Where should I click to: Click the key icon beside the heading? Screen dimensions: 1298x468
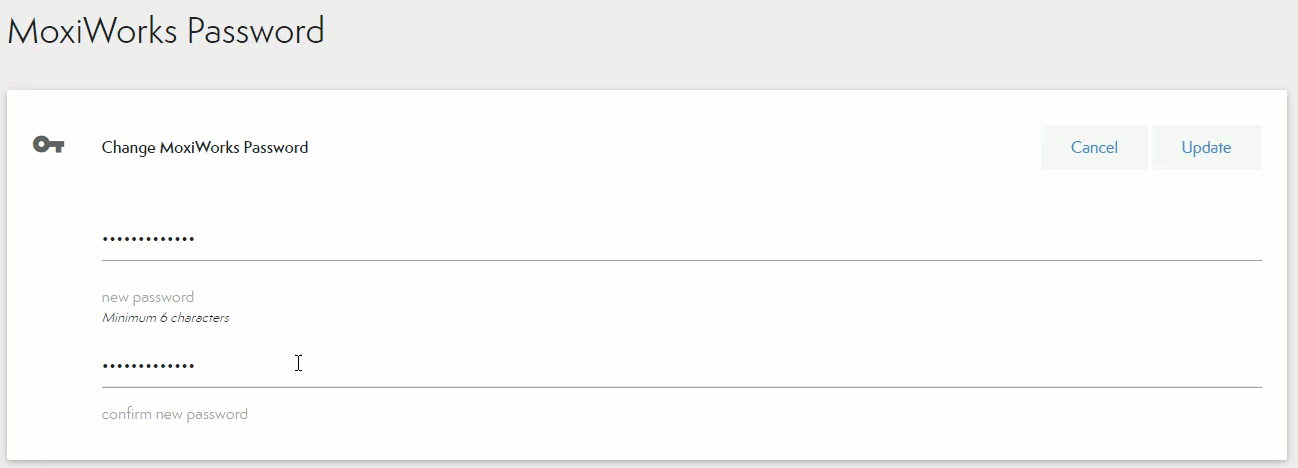click(48, 146)
